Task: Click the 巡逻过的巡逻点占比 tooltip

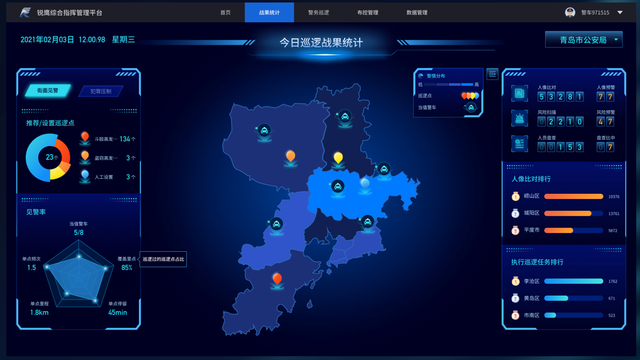Action: [163, 259]
